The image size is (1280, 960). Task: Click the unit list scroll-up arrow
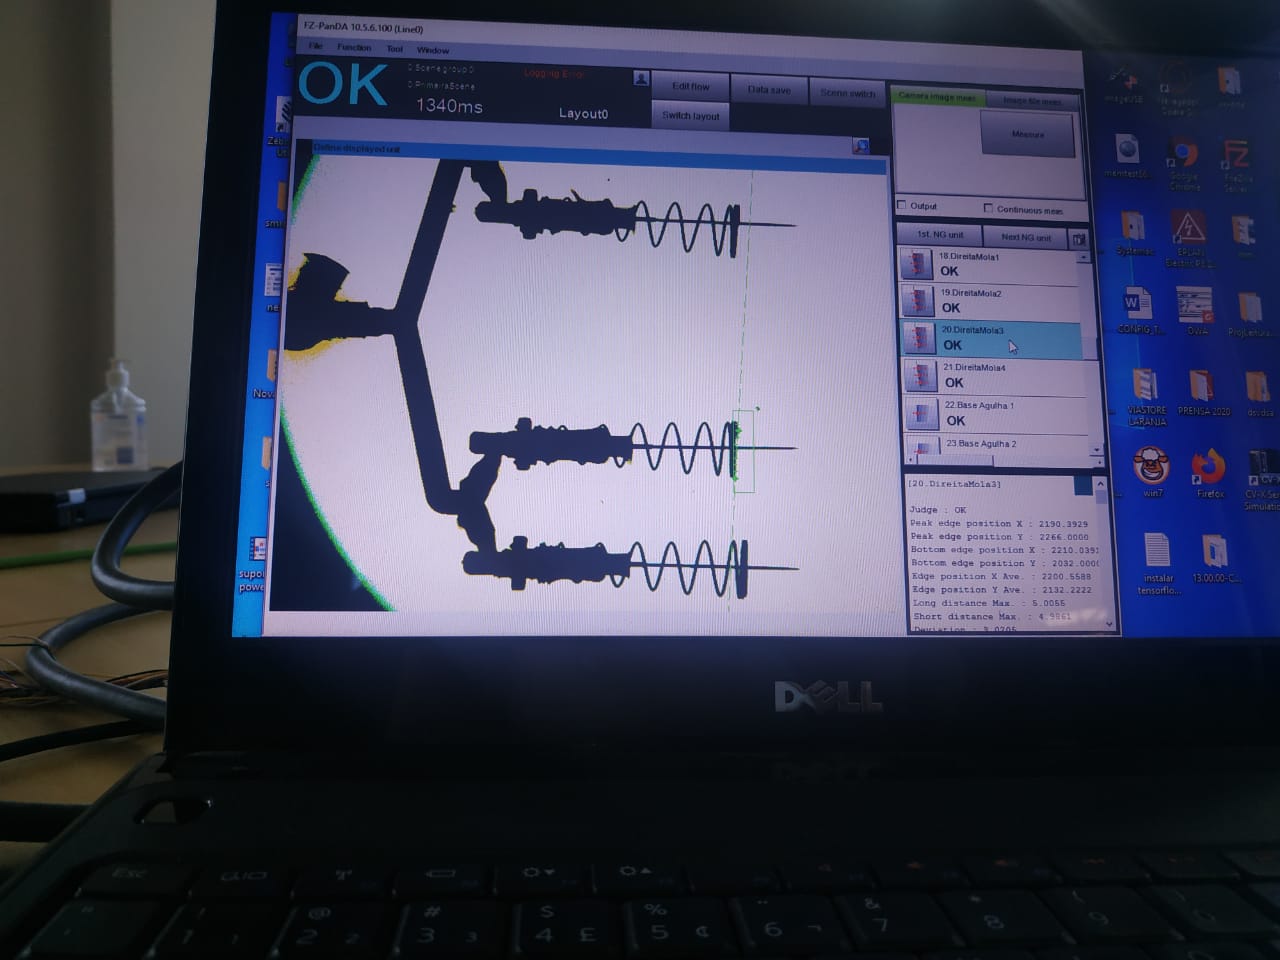point(1085,257)
